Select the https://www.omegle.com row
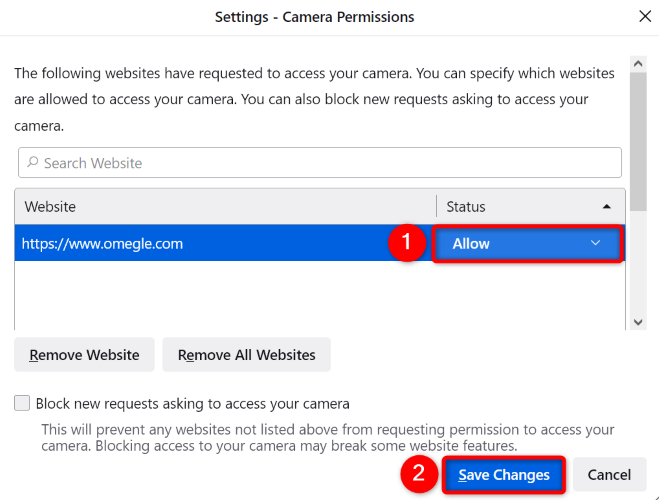The height and width of the screenshot is (500, 659). pos(200,243)
